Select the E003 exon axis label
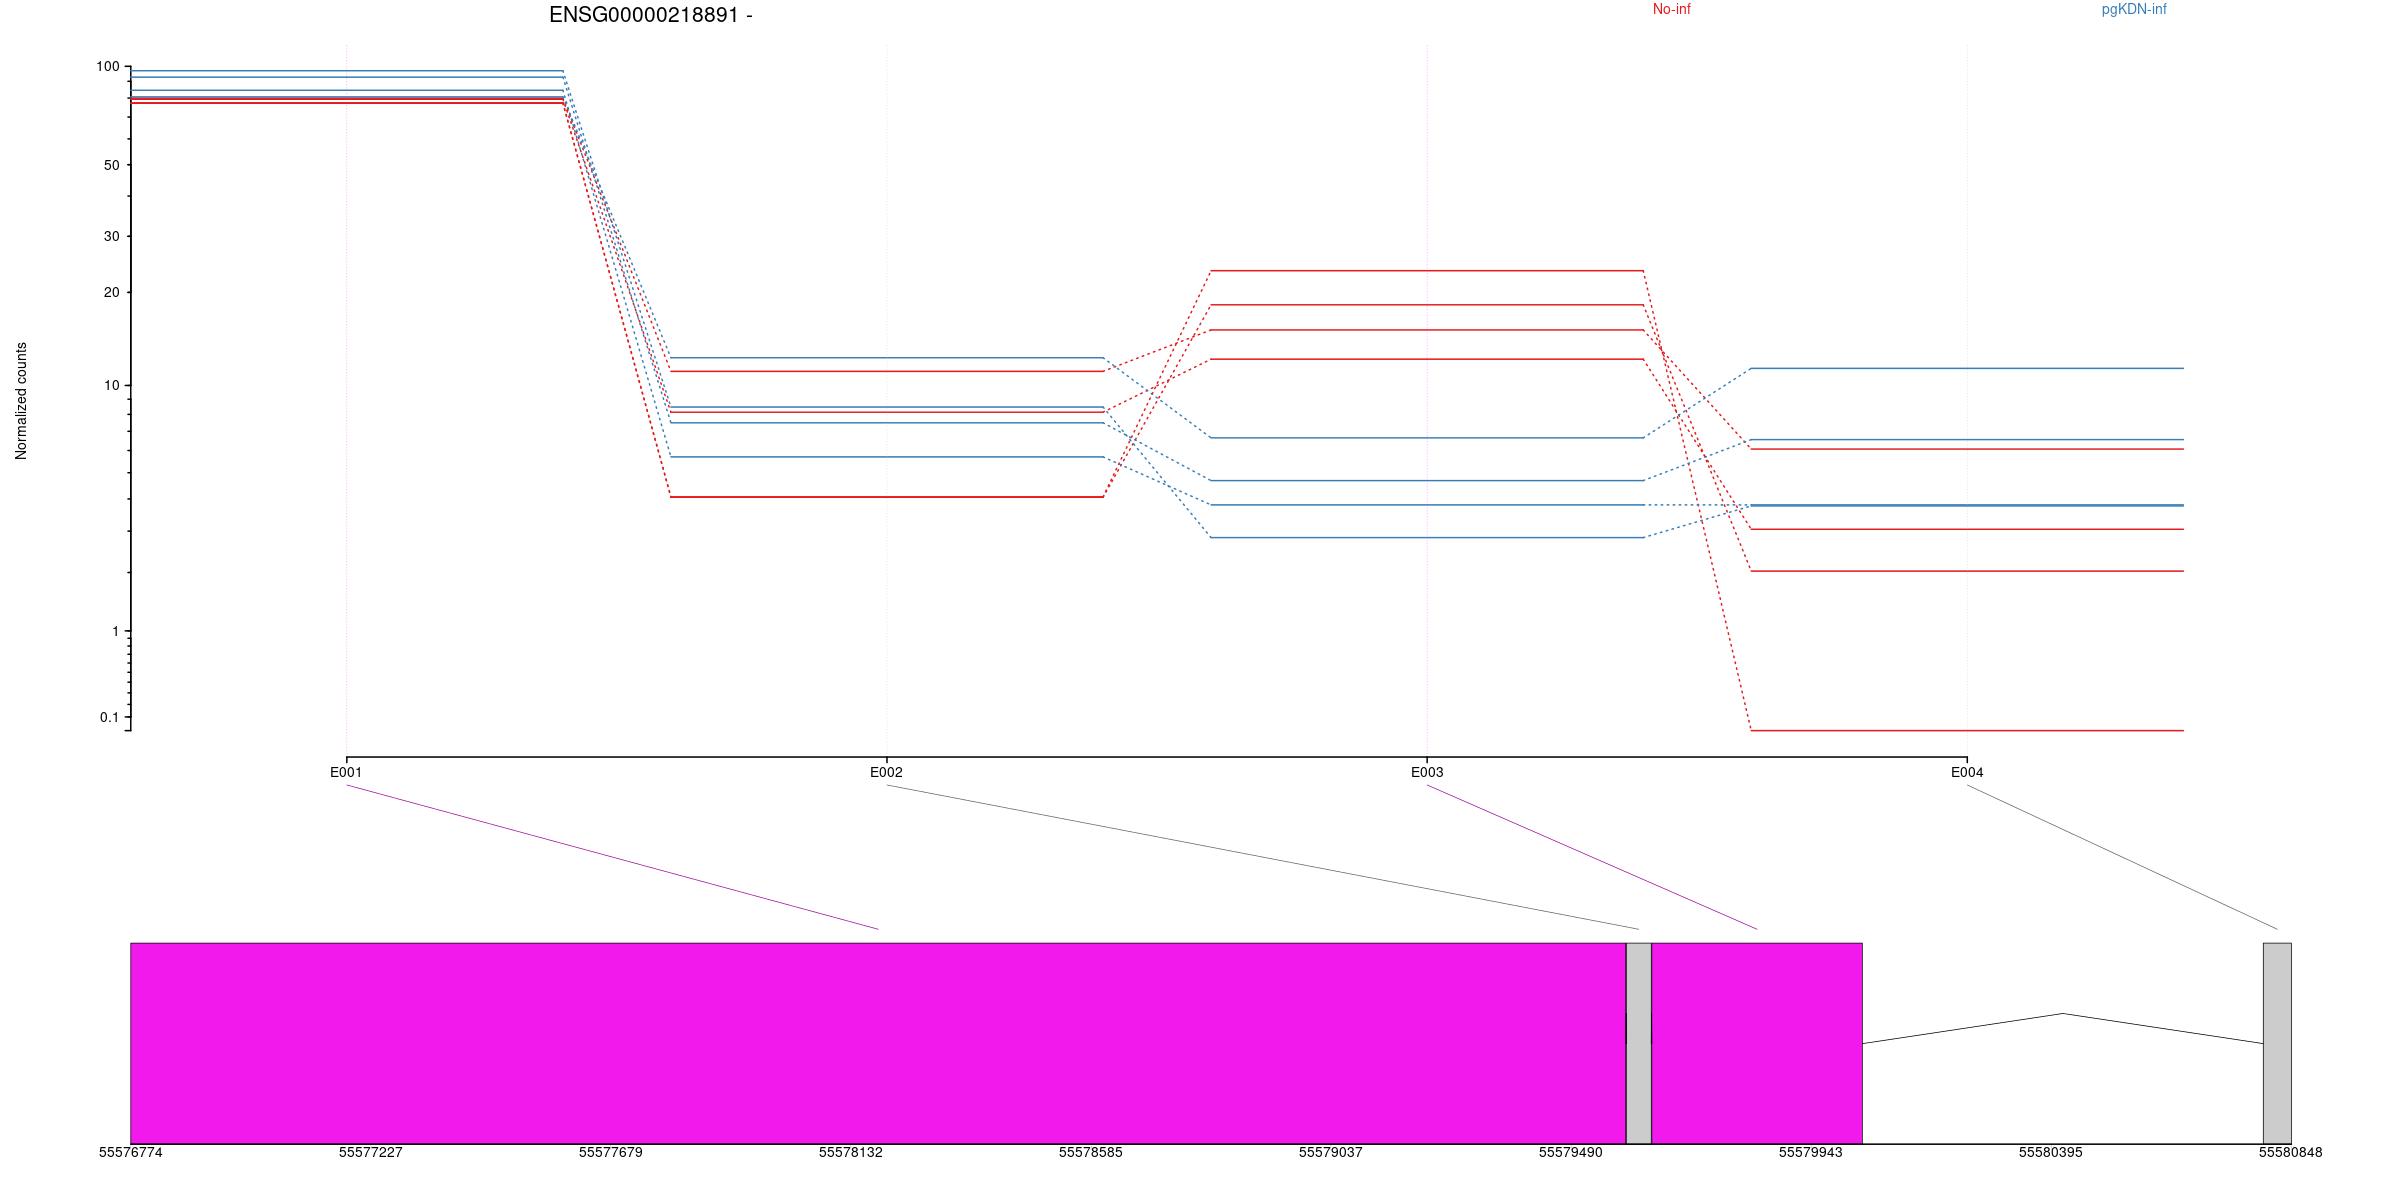This screenshot has width=2400, height=1200. (1426, 772)
